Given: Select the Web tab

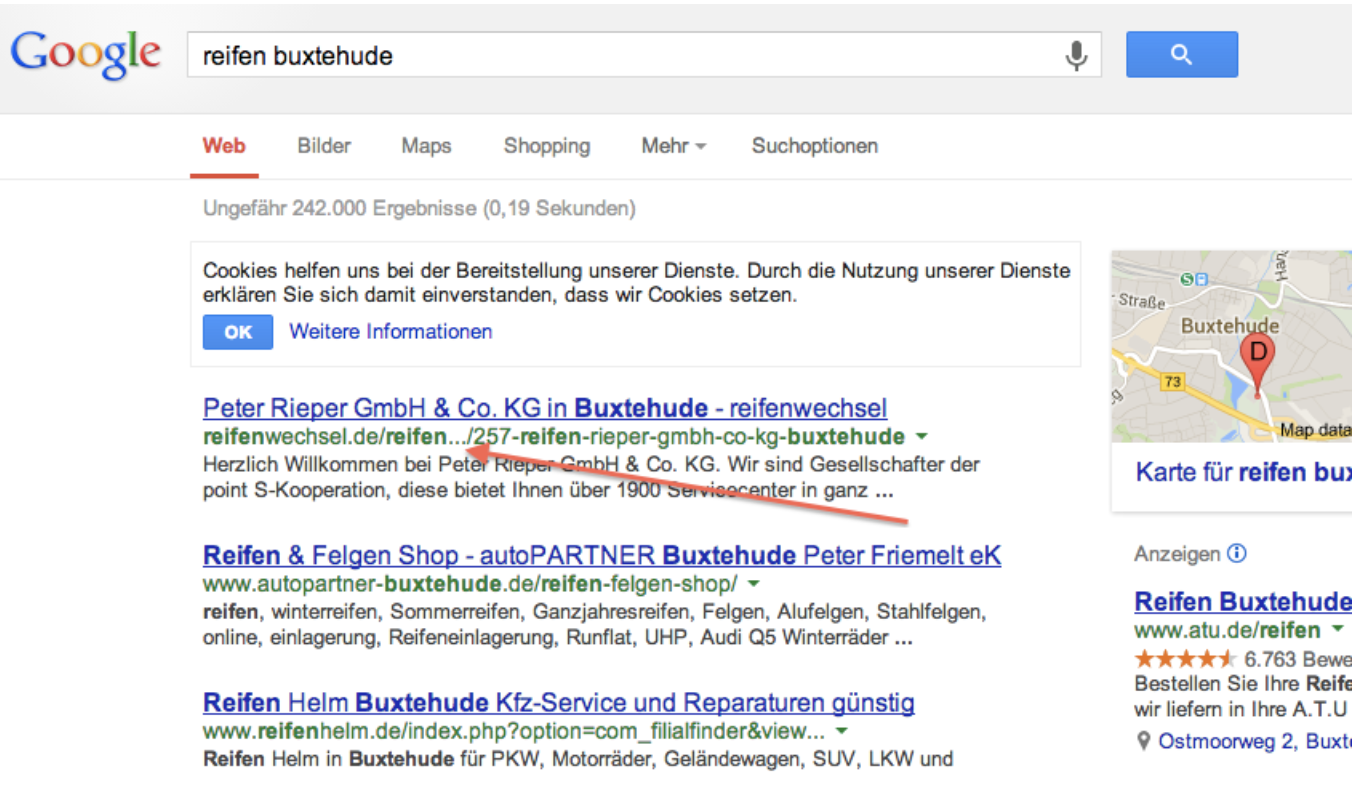Looking at the screenshot, I should (x=224, y=146).
